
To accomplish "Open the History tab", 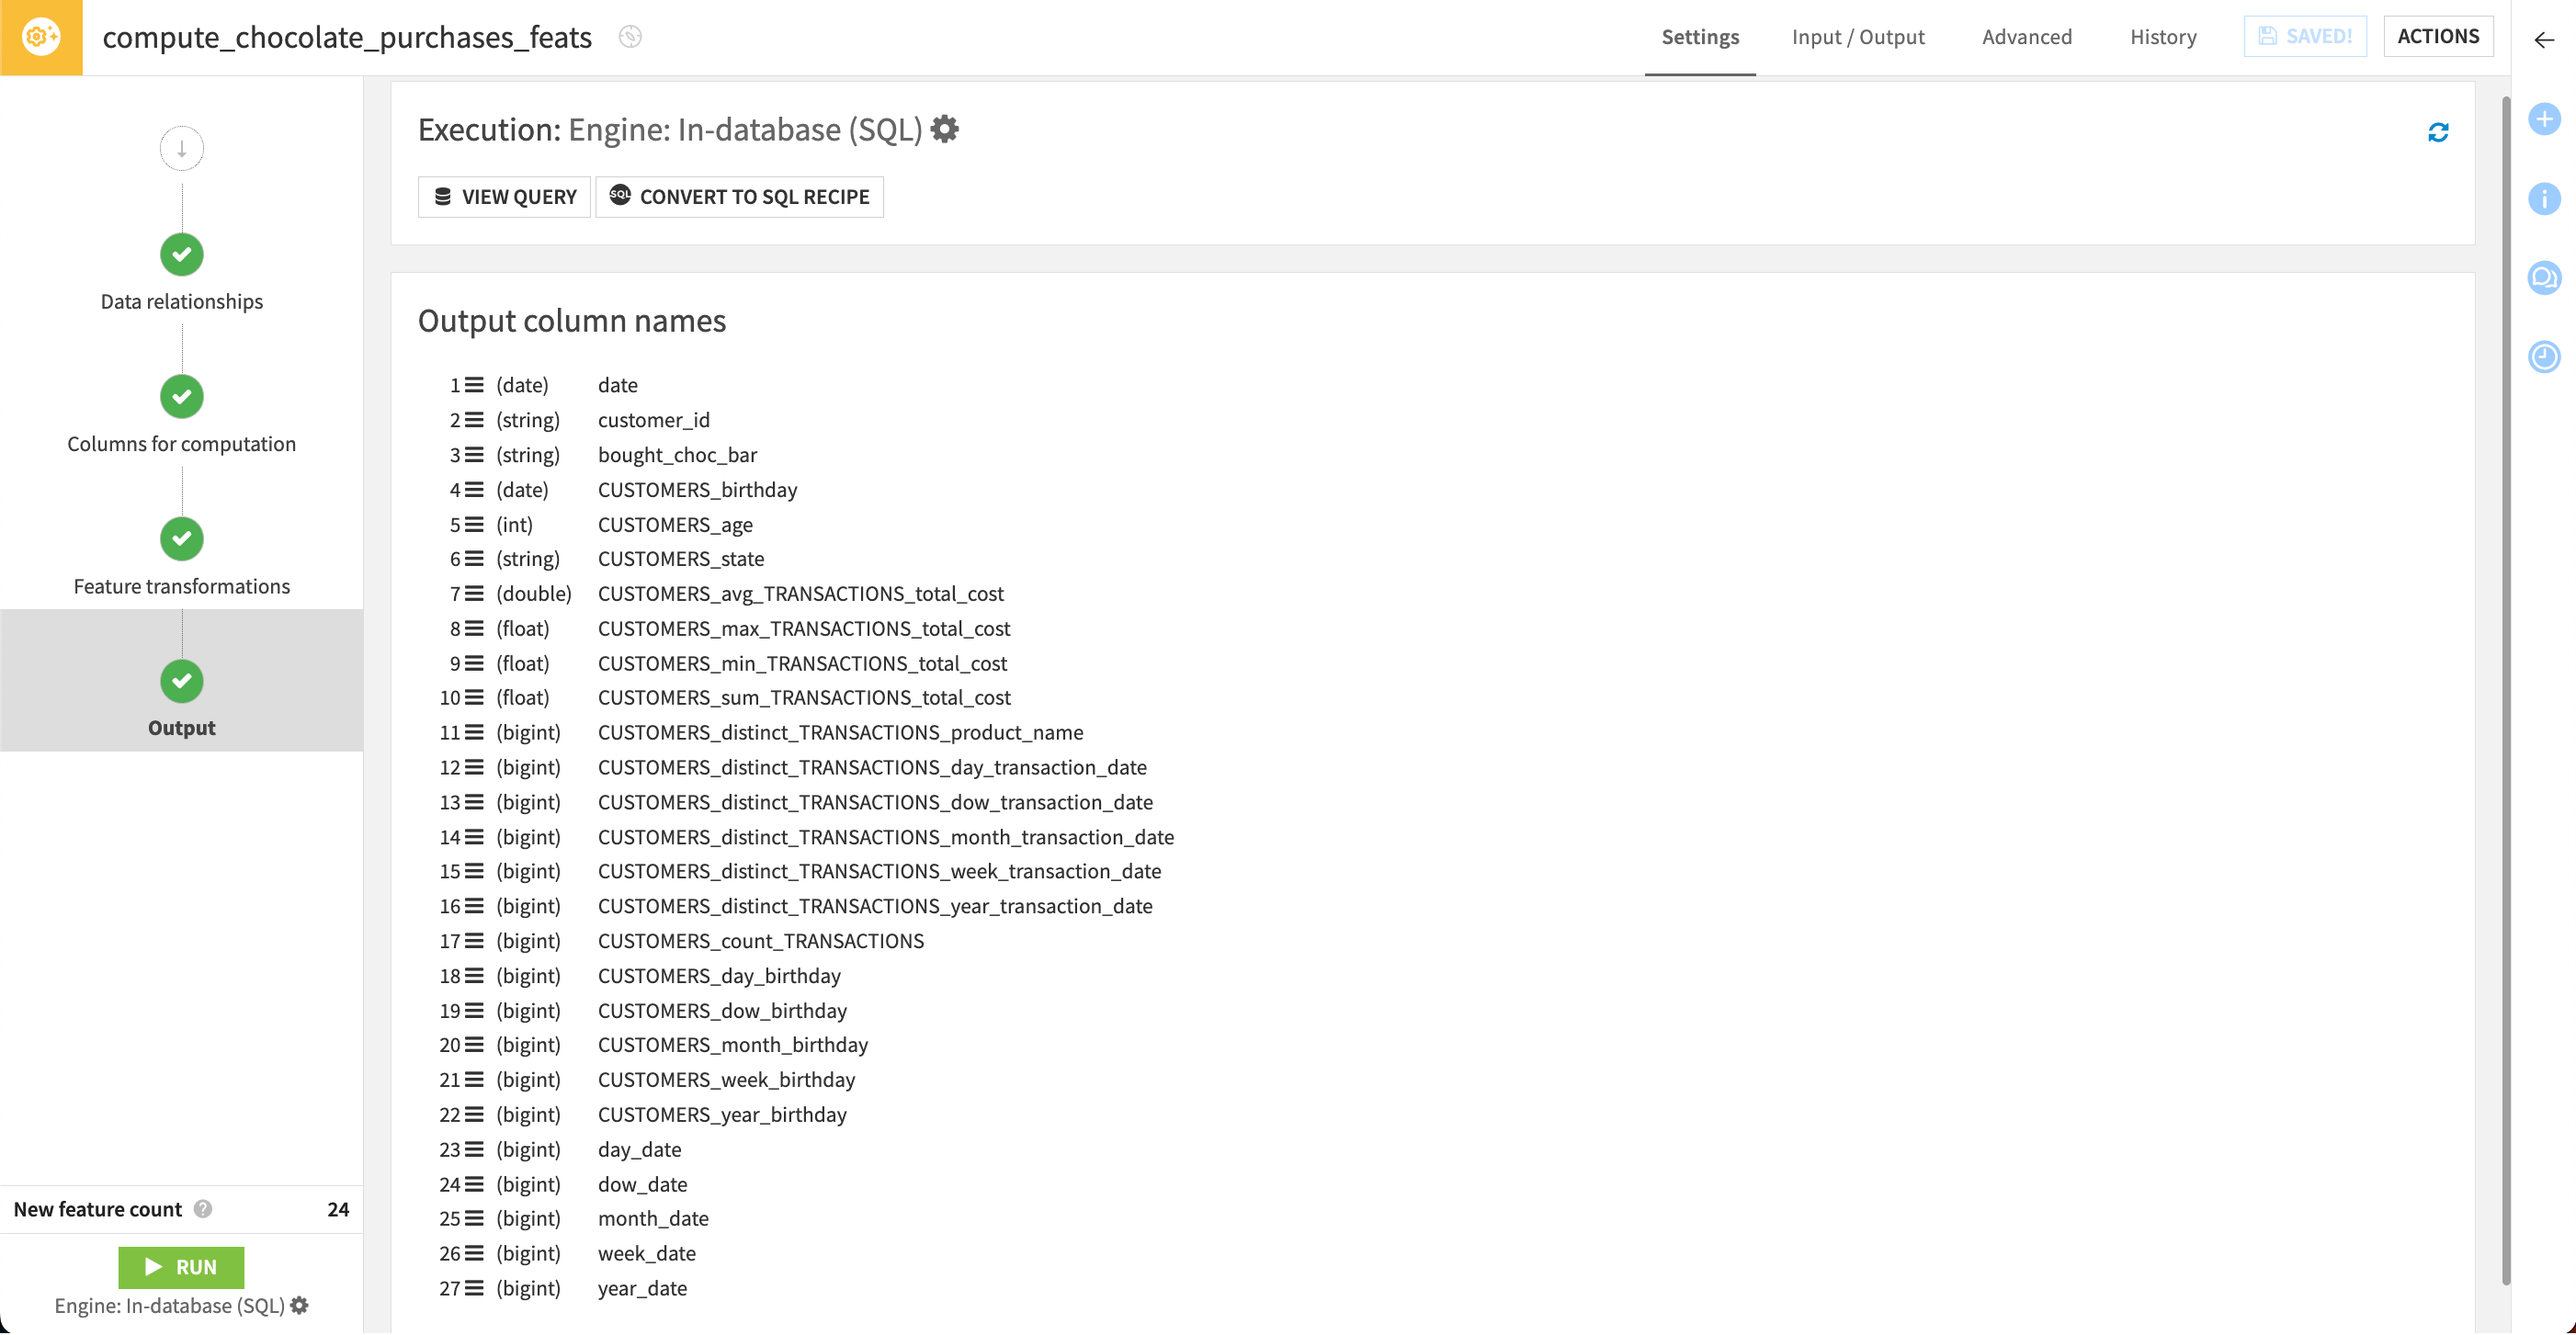I will [x=2163, y=36].
